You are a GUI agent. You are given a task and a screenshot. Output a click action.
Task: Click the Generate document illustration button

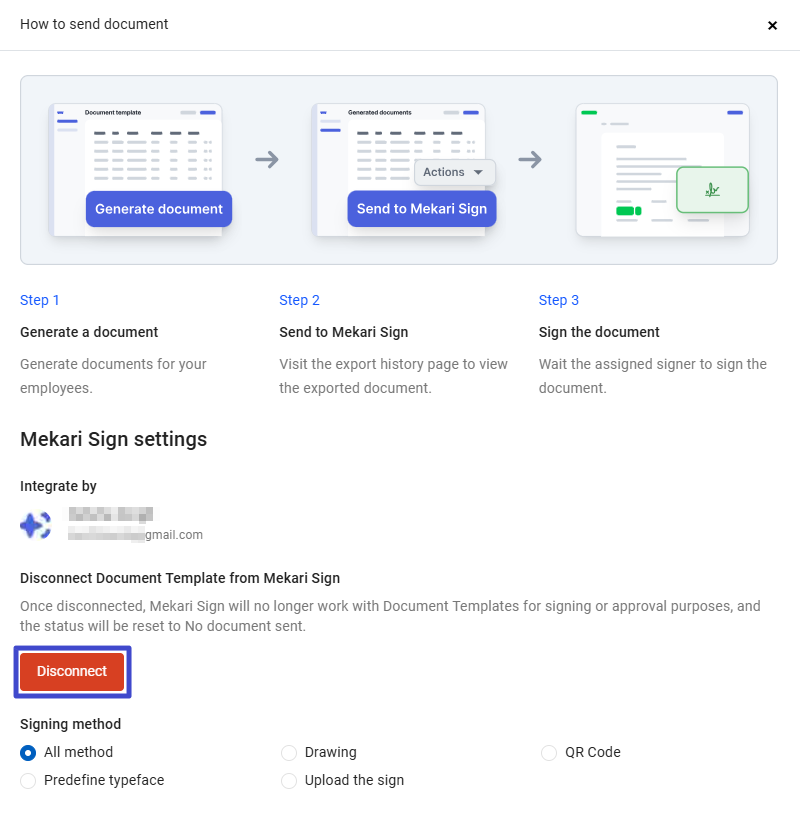159,209
